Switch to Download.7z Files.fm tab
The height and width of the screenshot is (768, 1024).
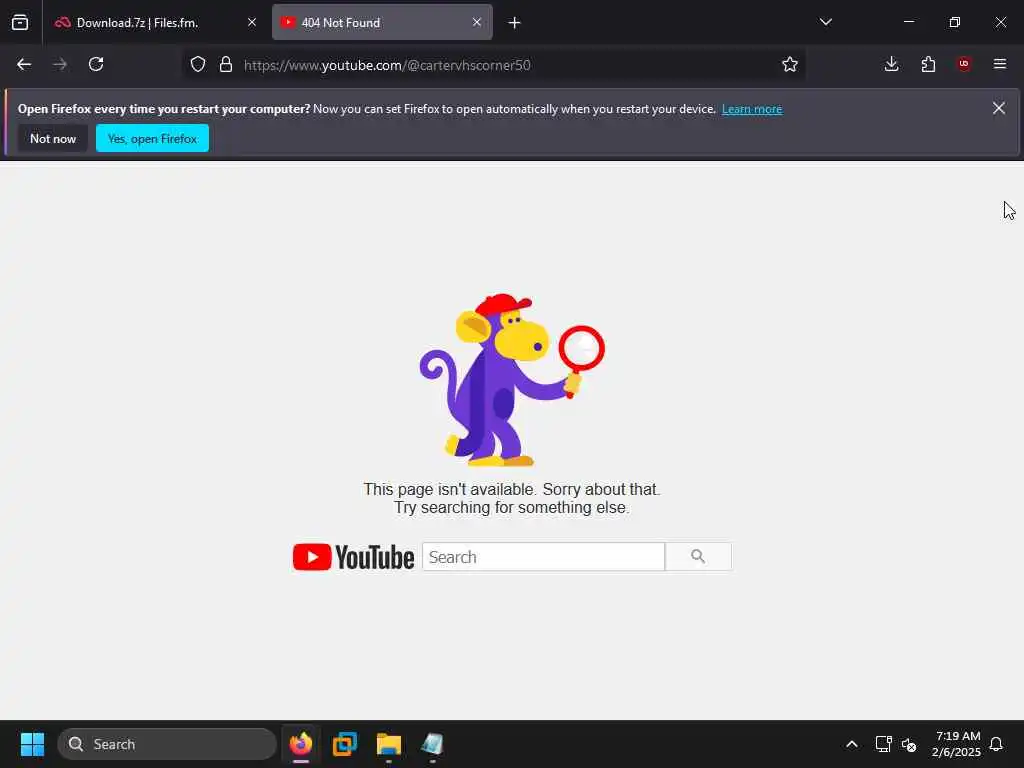[155, 22]
